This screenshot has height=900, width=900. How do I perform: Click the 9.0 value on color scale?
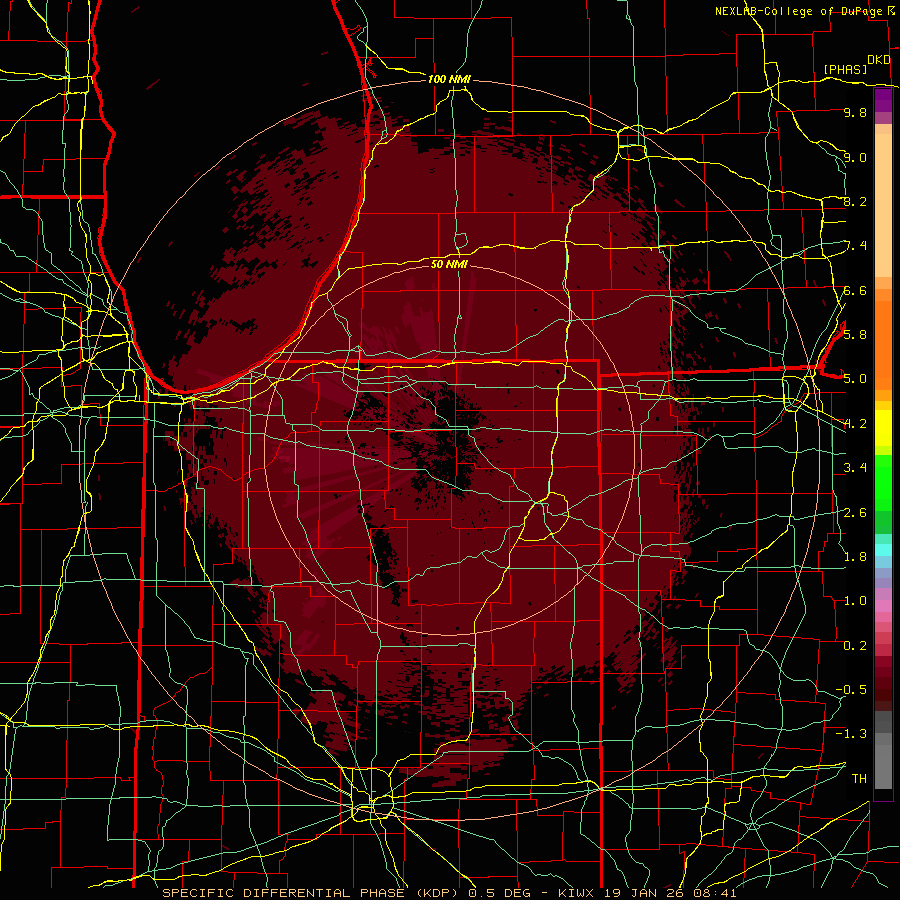855,157
